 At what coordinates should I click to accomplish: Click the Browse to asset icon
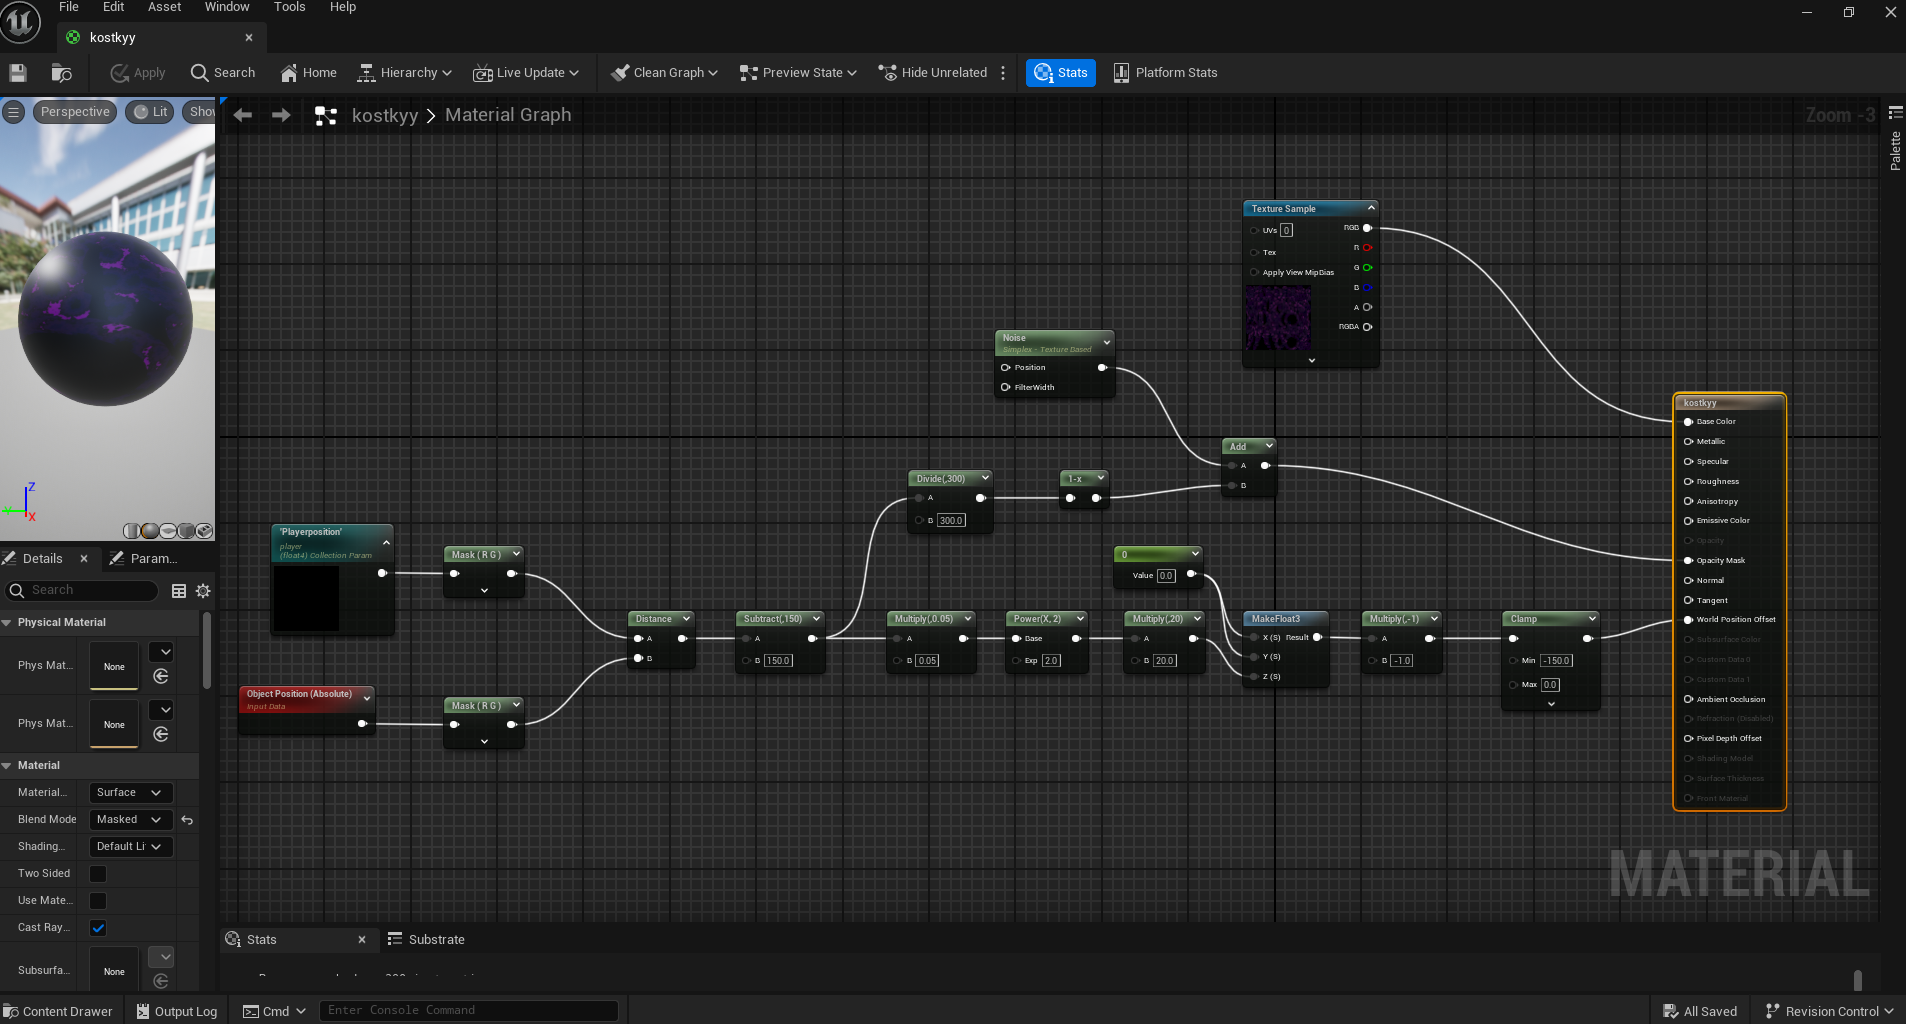click(x=61, y=73)
